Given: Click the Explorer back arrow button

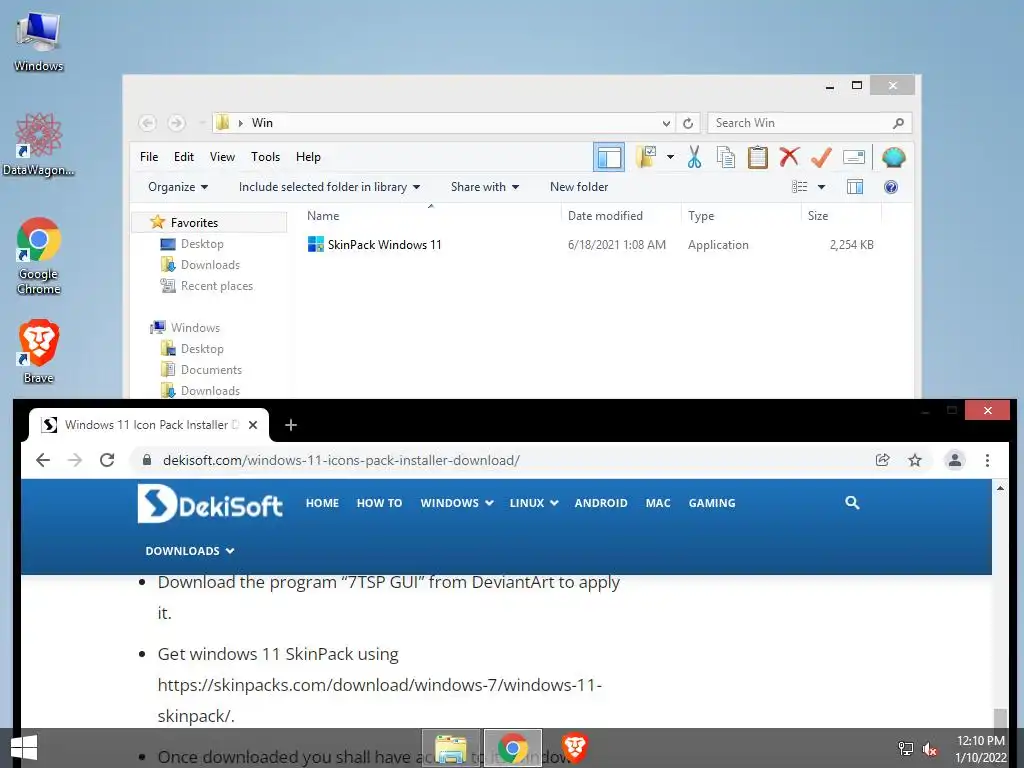Looking at the screenshot, I should coord(148,123).
